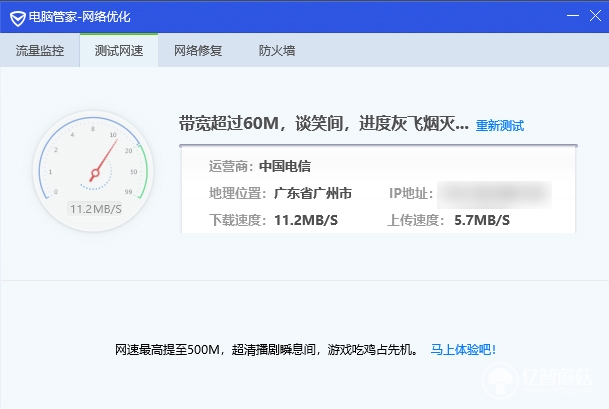
Task: Click the 电脑管家 shield logo icon
Action: pos(17,18)
